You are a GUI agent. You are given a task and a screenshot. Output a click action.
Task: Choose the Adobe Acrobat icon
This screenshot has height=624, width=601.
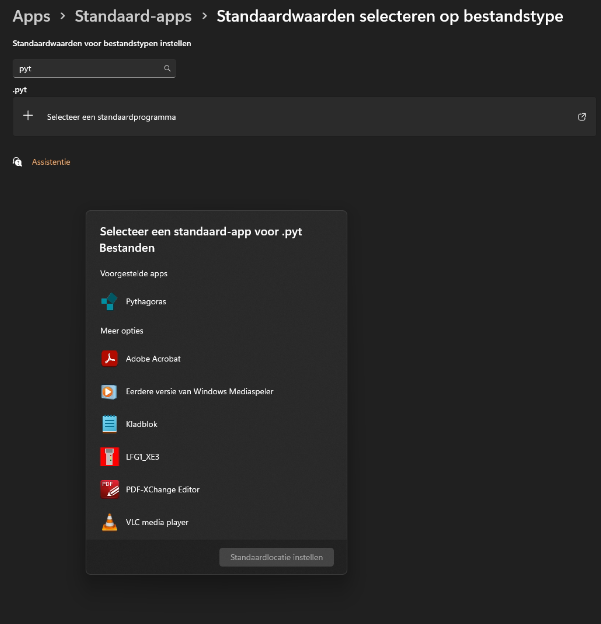coord(109,358)
